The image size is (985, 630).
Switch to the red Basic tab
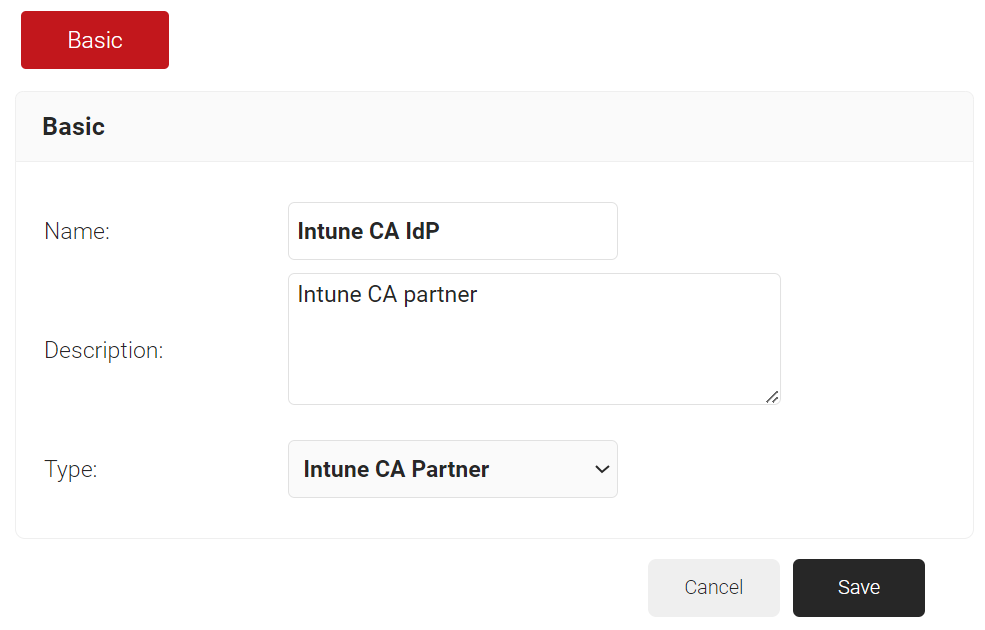click(x=95, y=40)
